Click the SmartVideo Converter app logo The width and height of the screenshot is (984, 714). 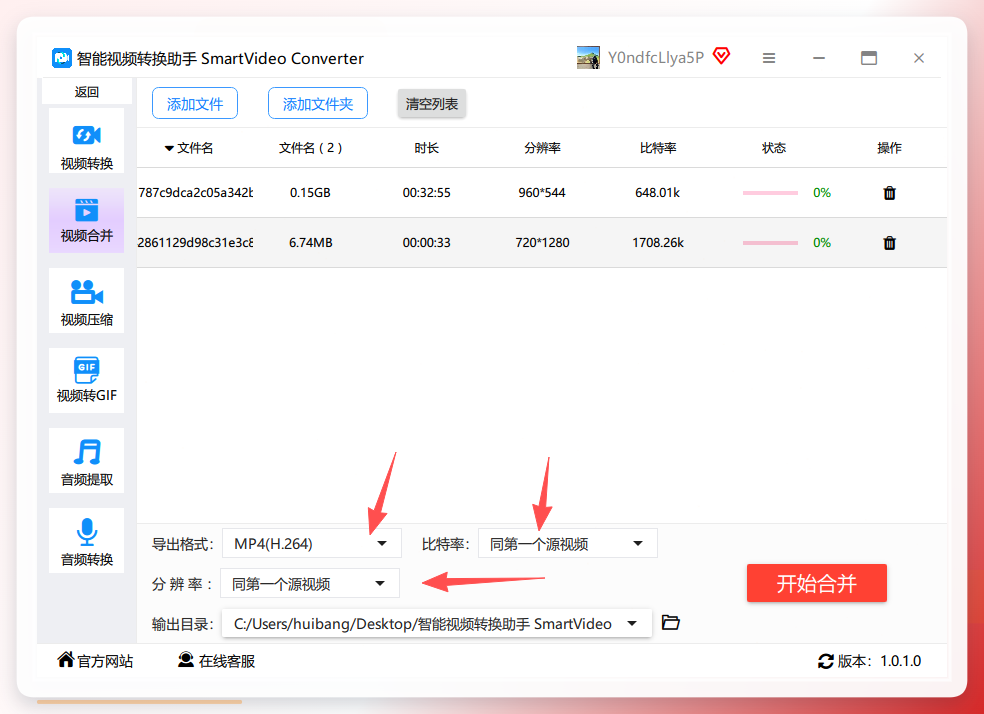[62, 58]
